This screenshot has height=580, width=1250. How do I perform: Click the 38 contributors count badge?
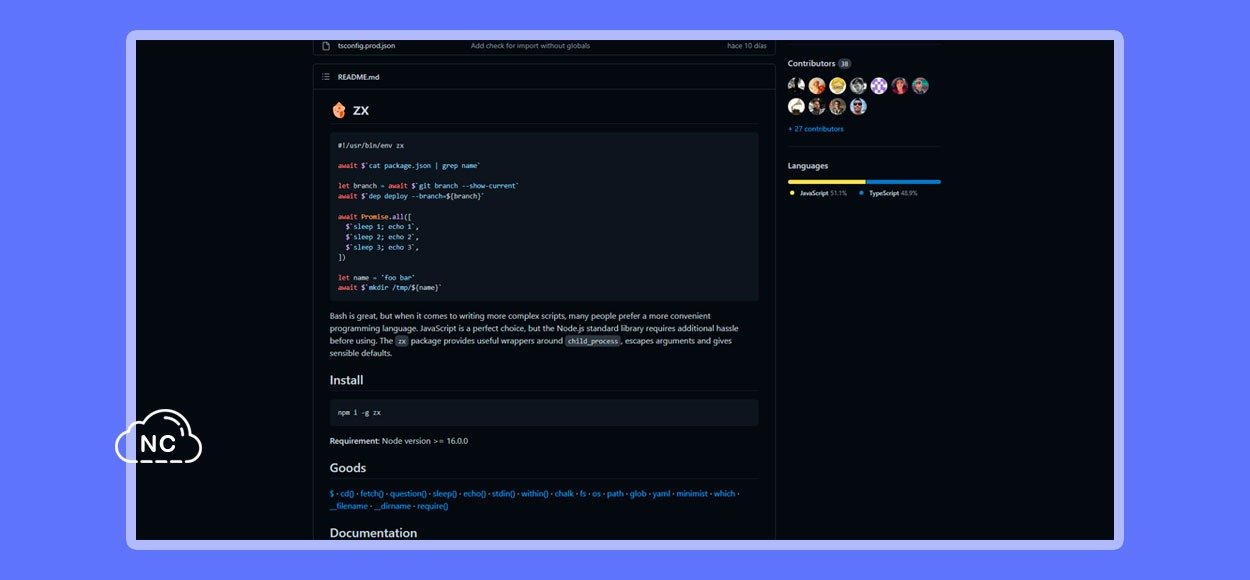tap(844, 64)
